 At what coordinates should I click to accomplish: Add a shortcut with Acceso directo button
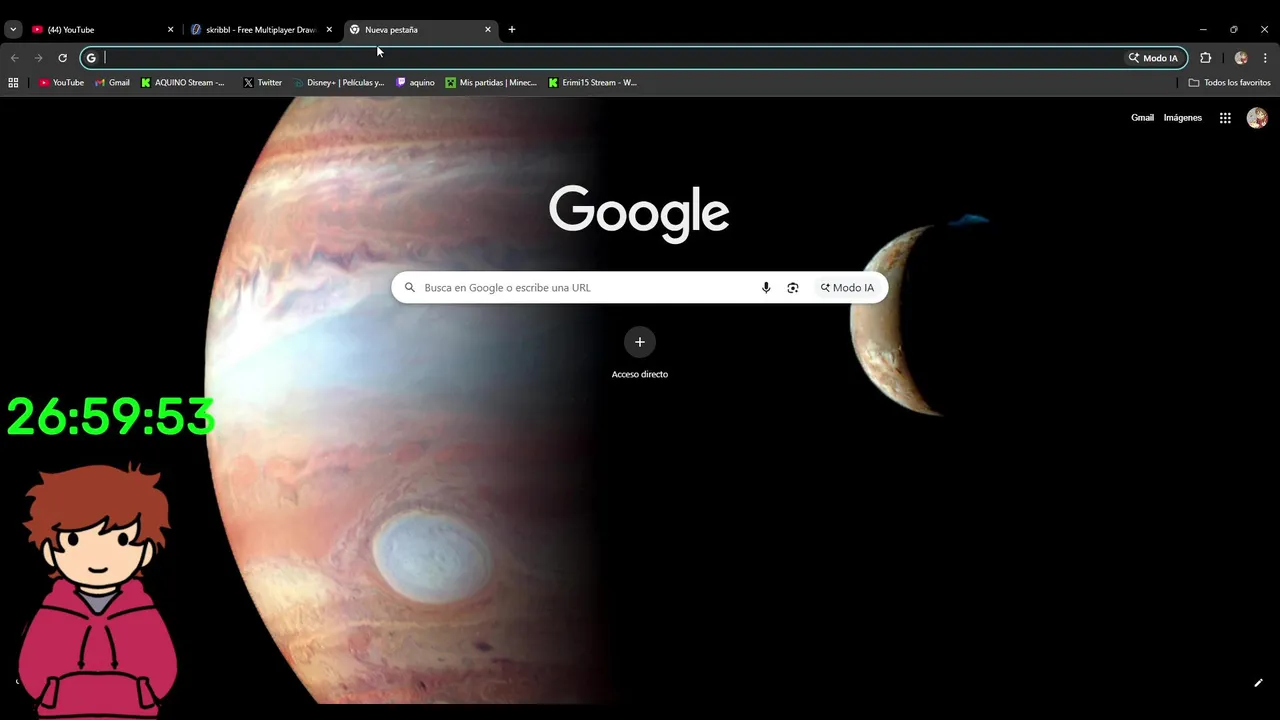pyautogui.click(x=640, y=353)
